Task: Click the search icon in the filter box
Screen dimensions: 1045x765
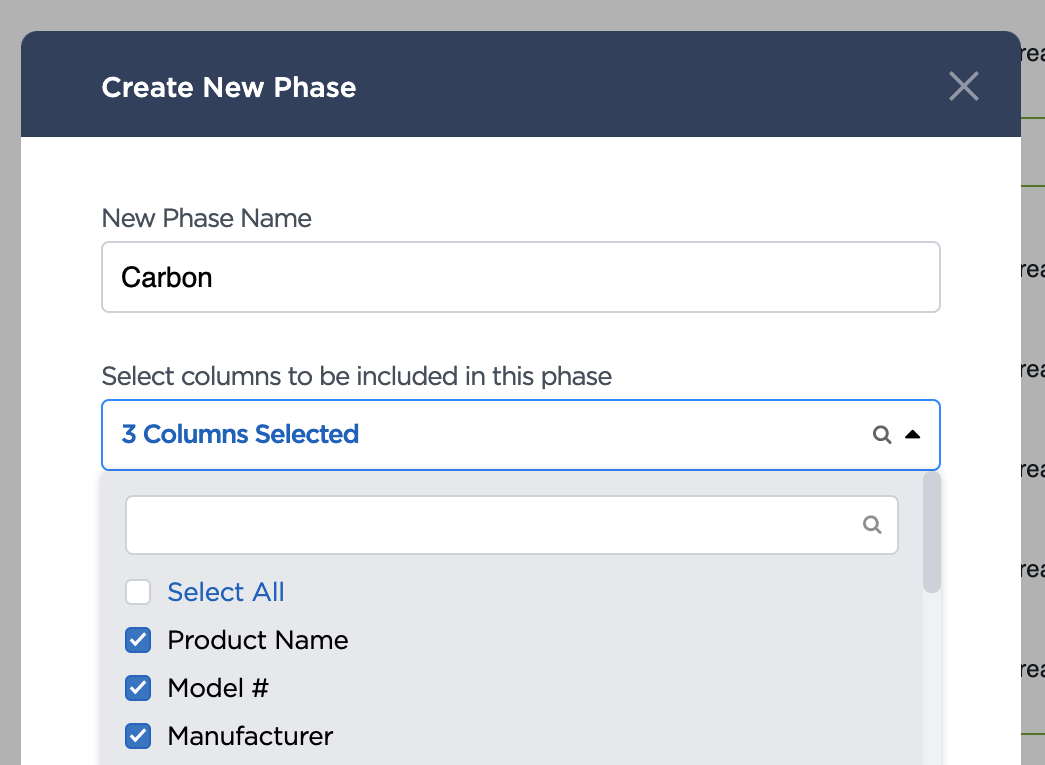Action: click(x=872, y=525)
